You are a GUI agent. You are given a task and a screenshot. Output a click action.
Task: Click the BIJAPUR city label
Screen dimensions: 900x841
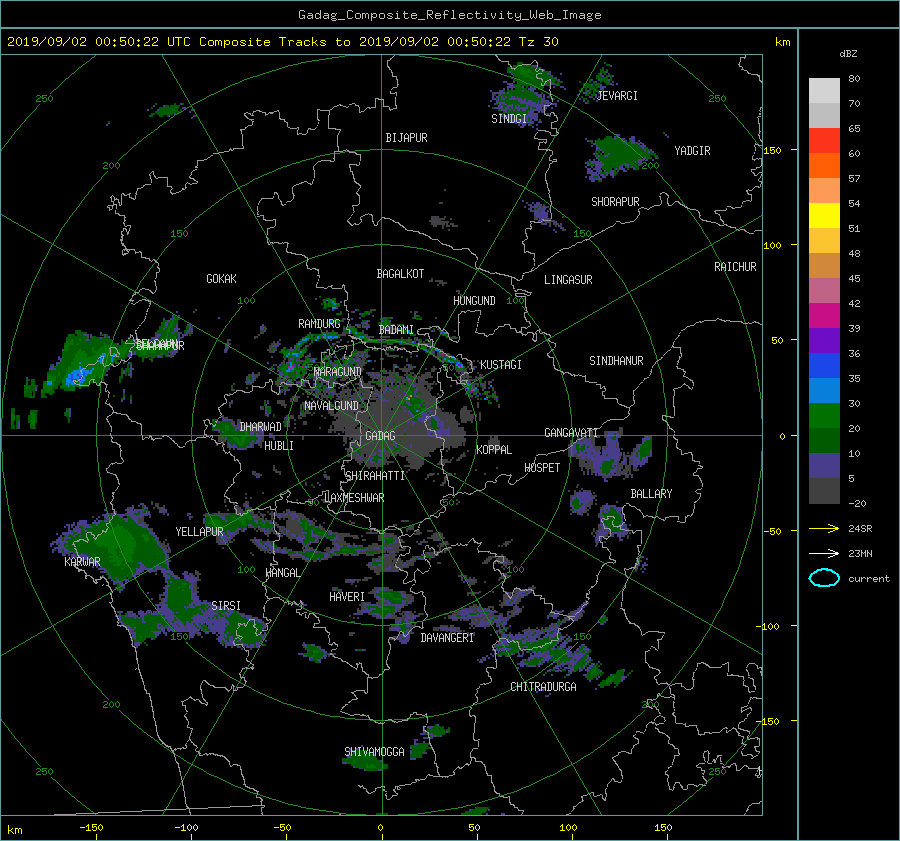pyautogui.click(x=406, y=138)
